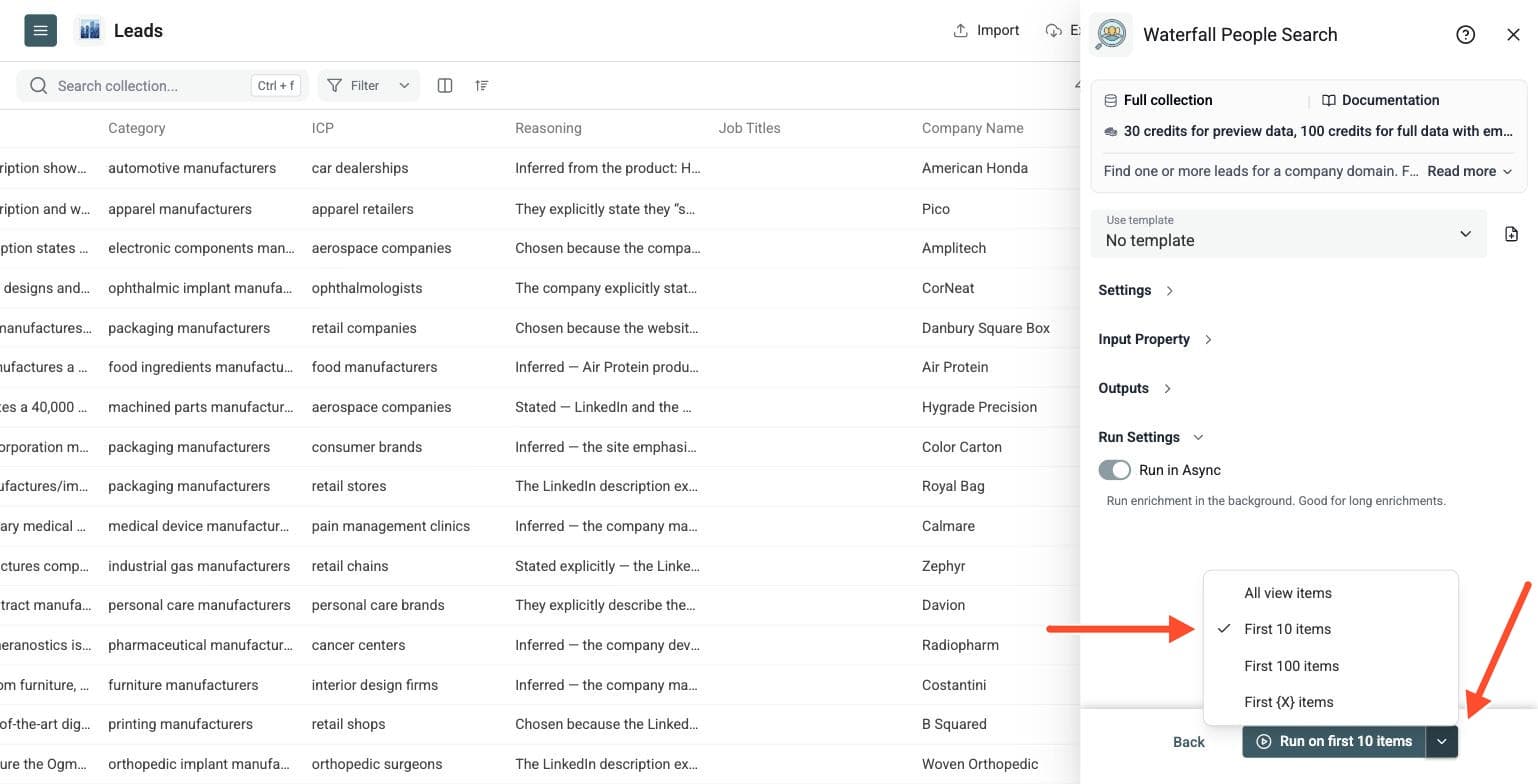
Task: Click the American Honda company cell
Action: coord(975,168)
